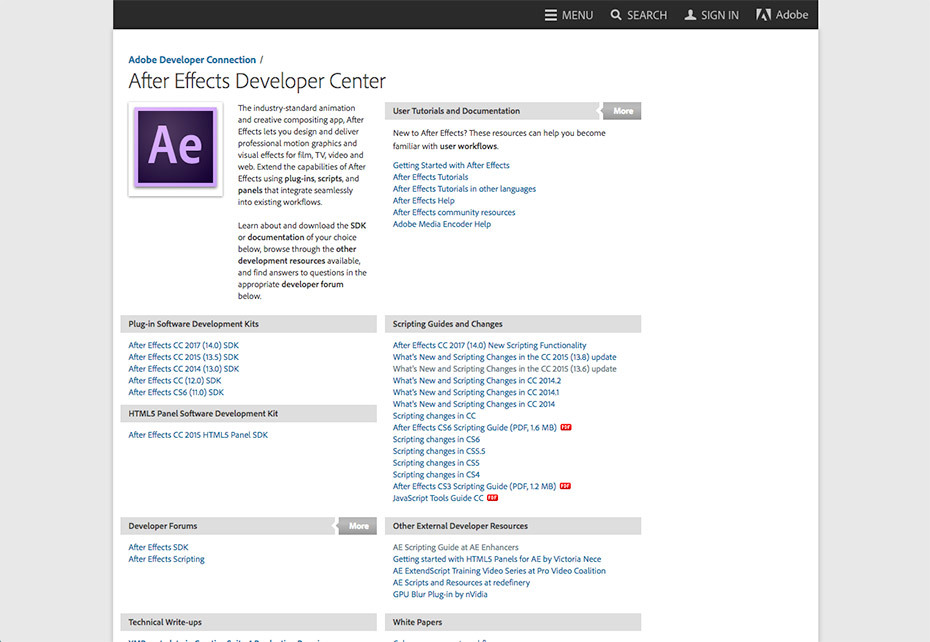Open AE Scripting Guide at AE Enhancers
This screenshot has height=642, width=930.
(x=455, y=547)
